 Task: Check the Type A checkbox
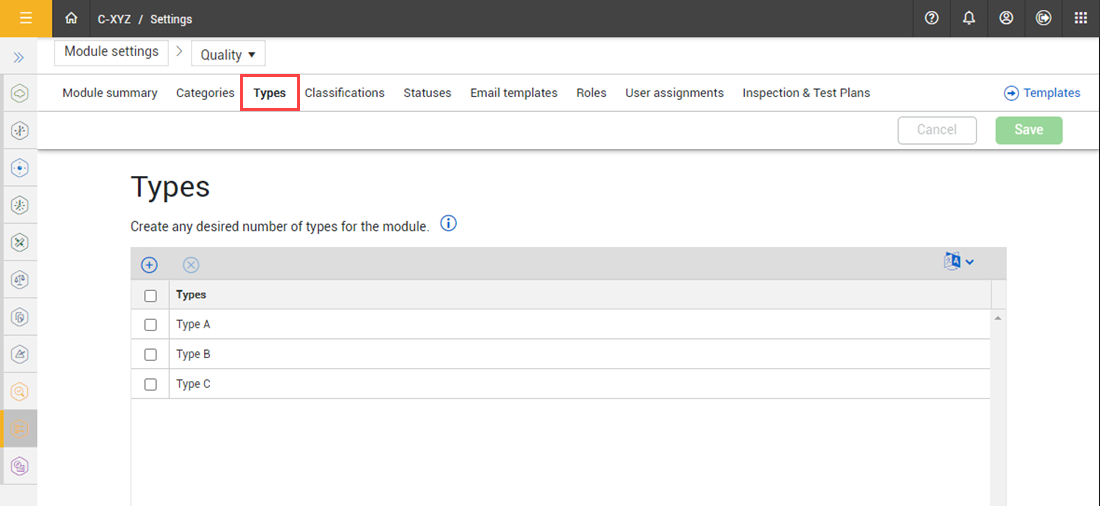151,325
